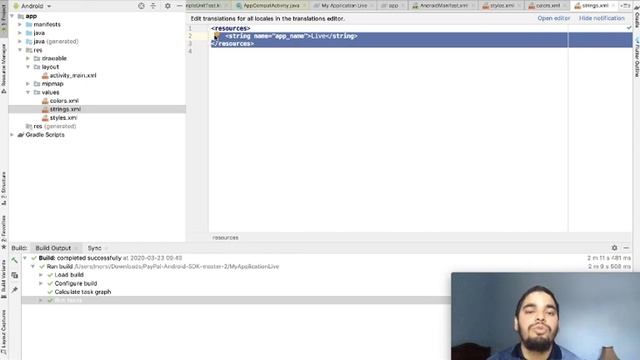Click the intention bulb icon on line 2
This screenshot has width=640, height=360.
point(217,36)
